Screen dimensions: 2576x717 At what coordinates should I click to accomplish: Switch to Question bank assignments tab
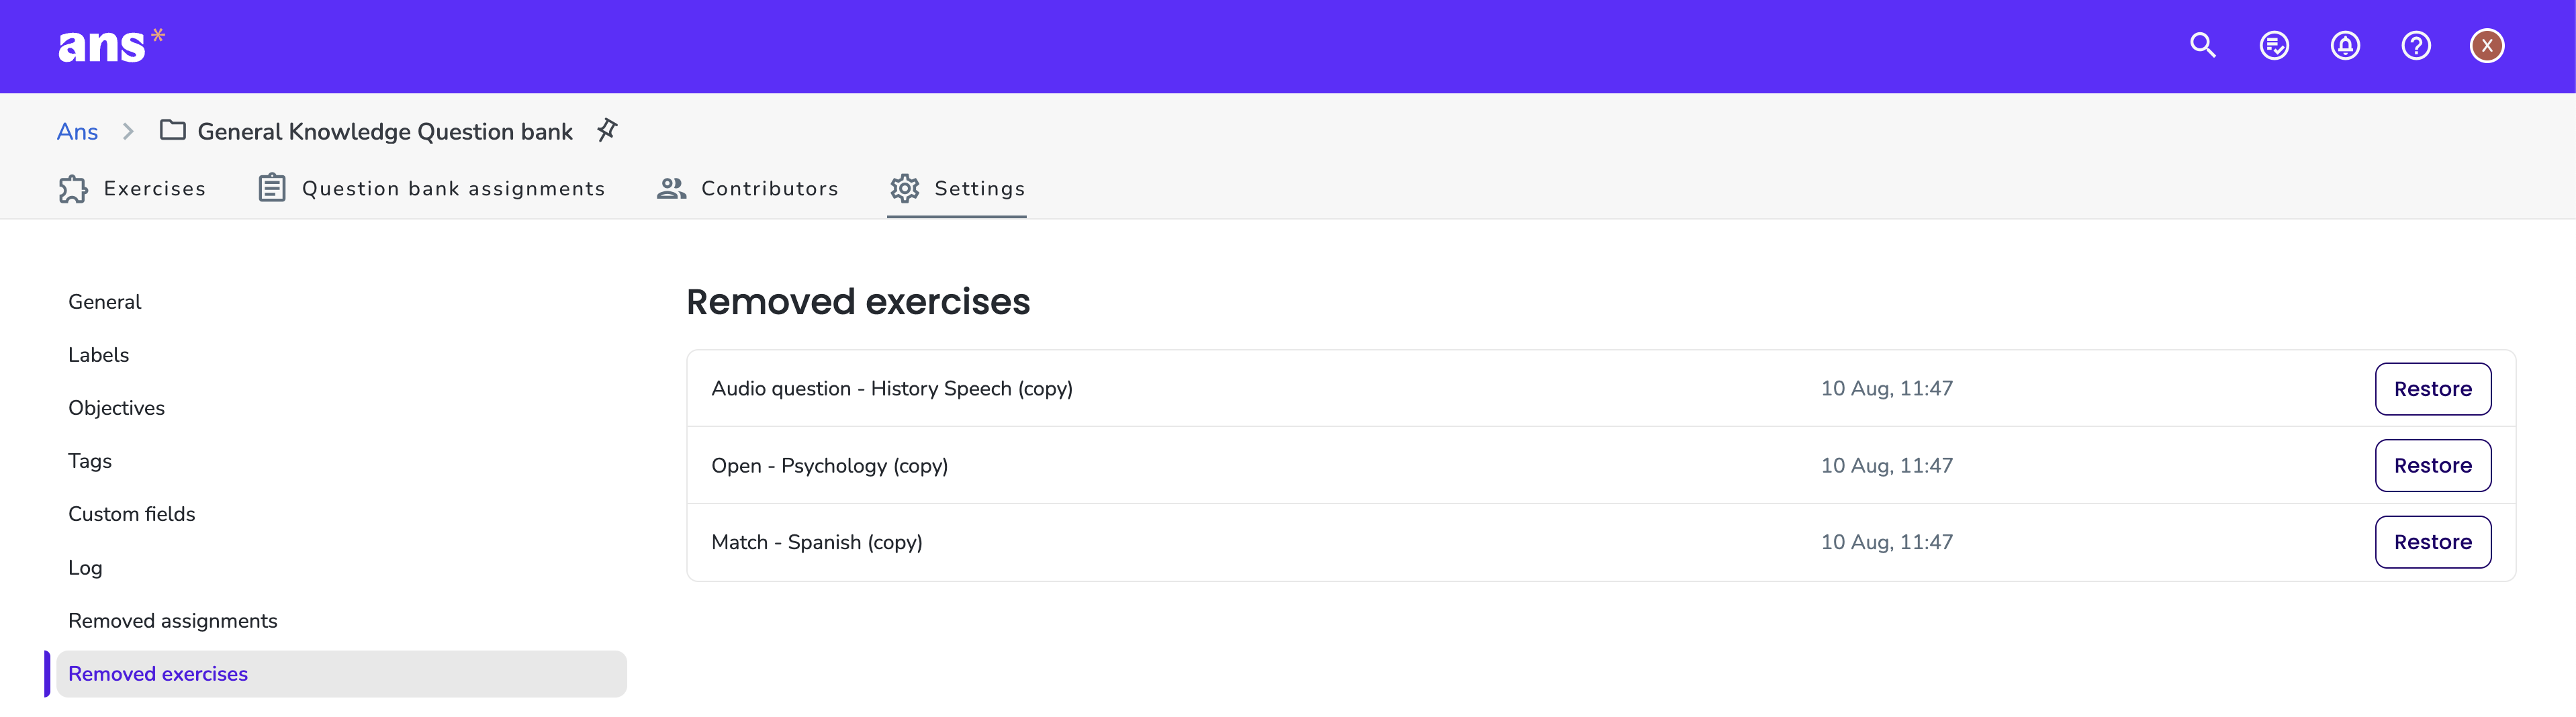(431, 189)
